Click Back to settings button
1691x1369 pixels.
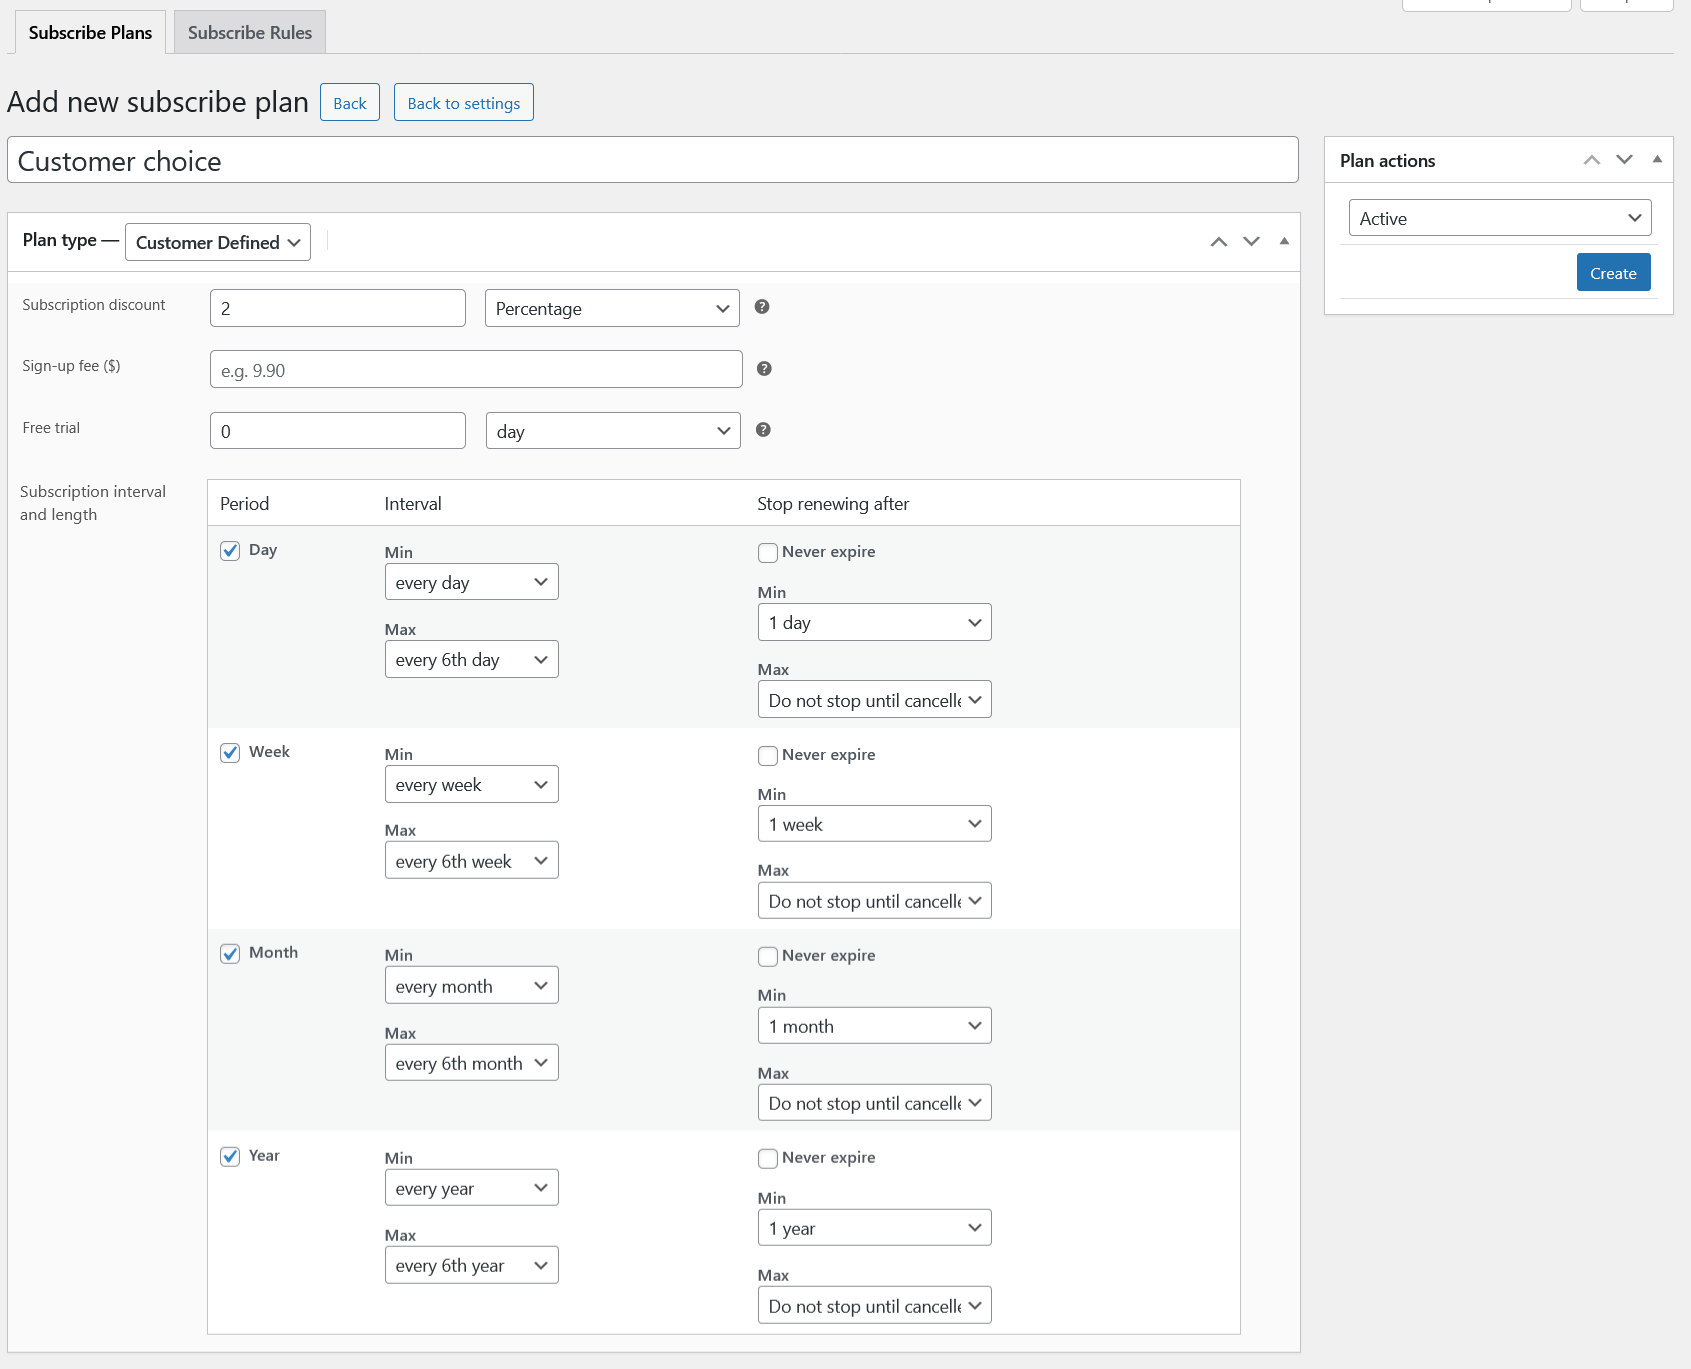[464, 103]
